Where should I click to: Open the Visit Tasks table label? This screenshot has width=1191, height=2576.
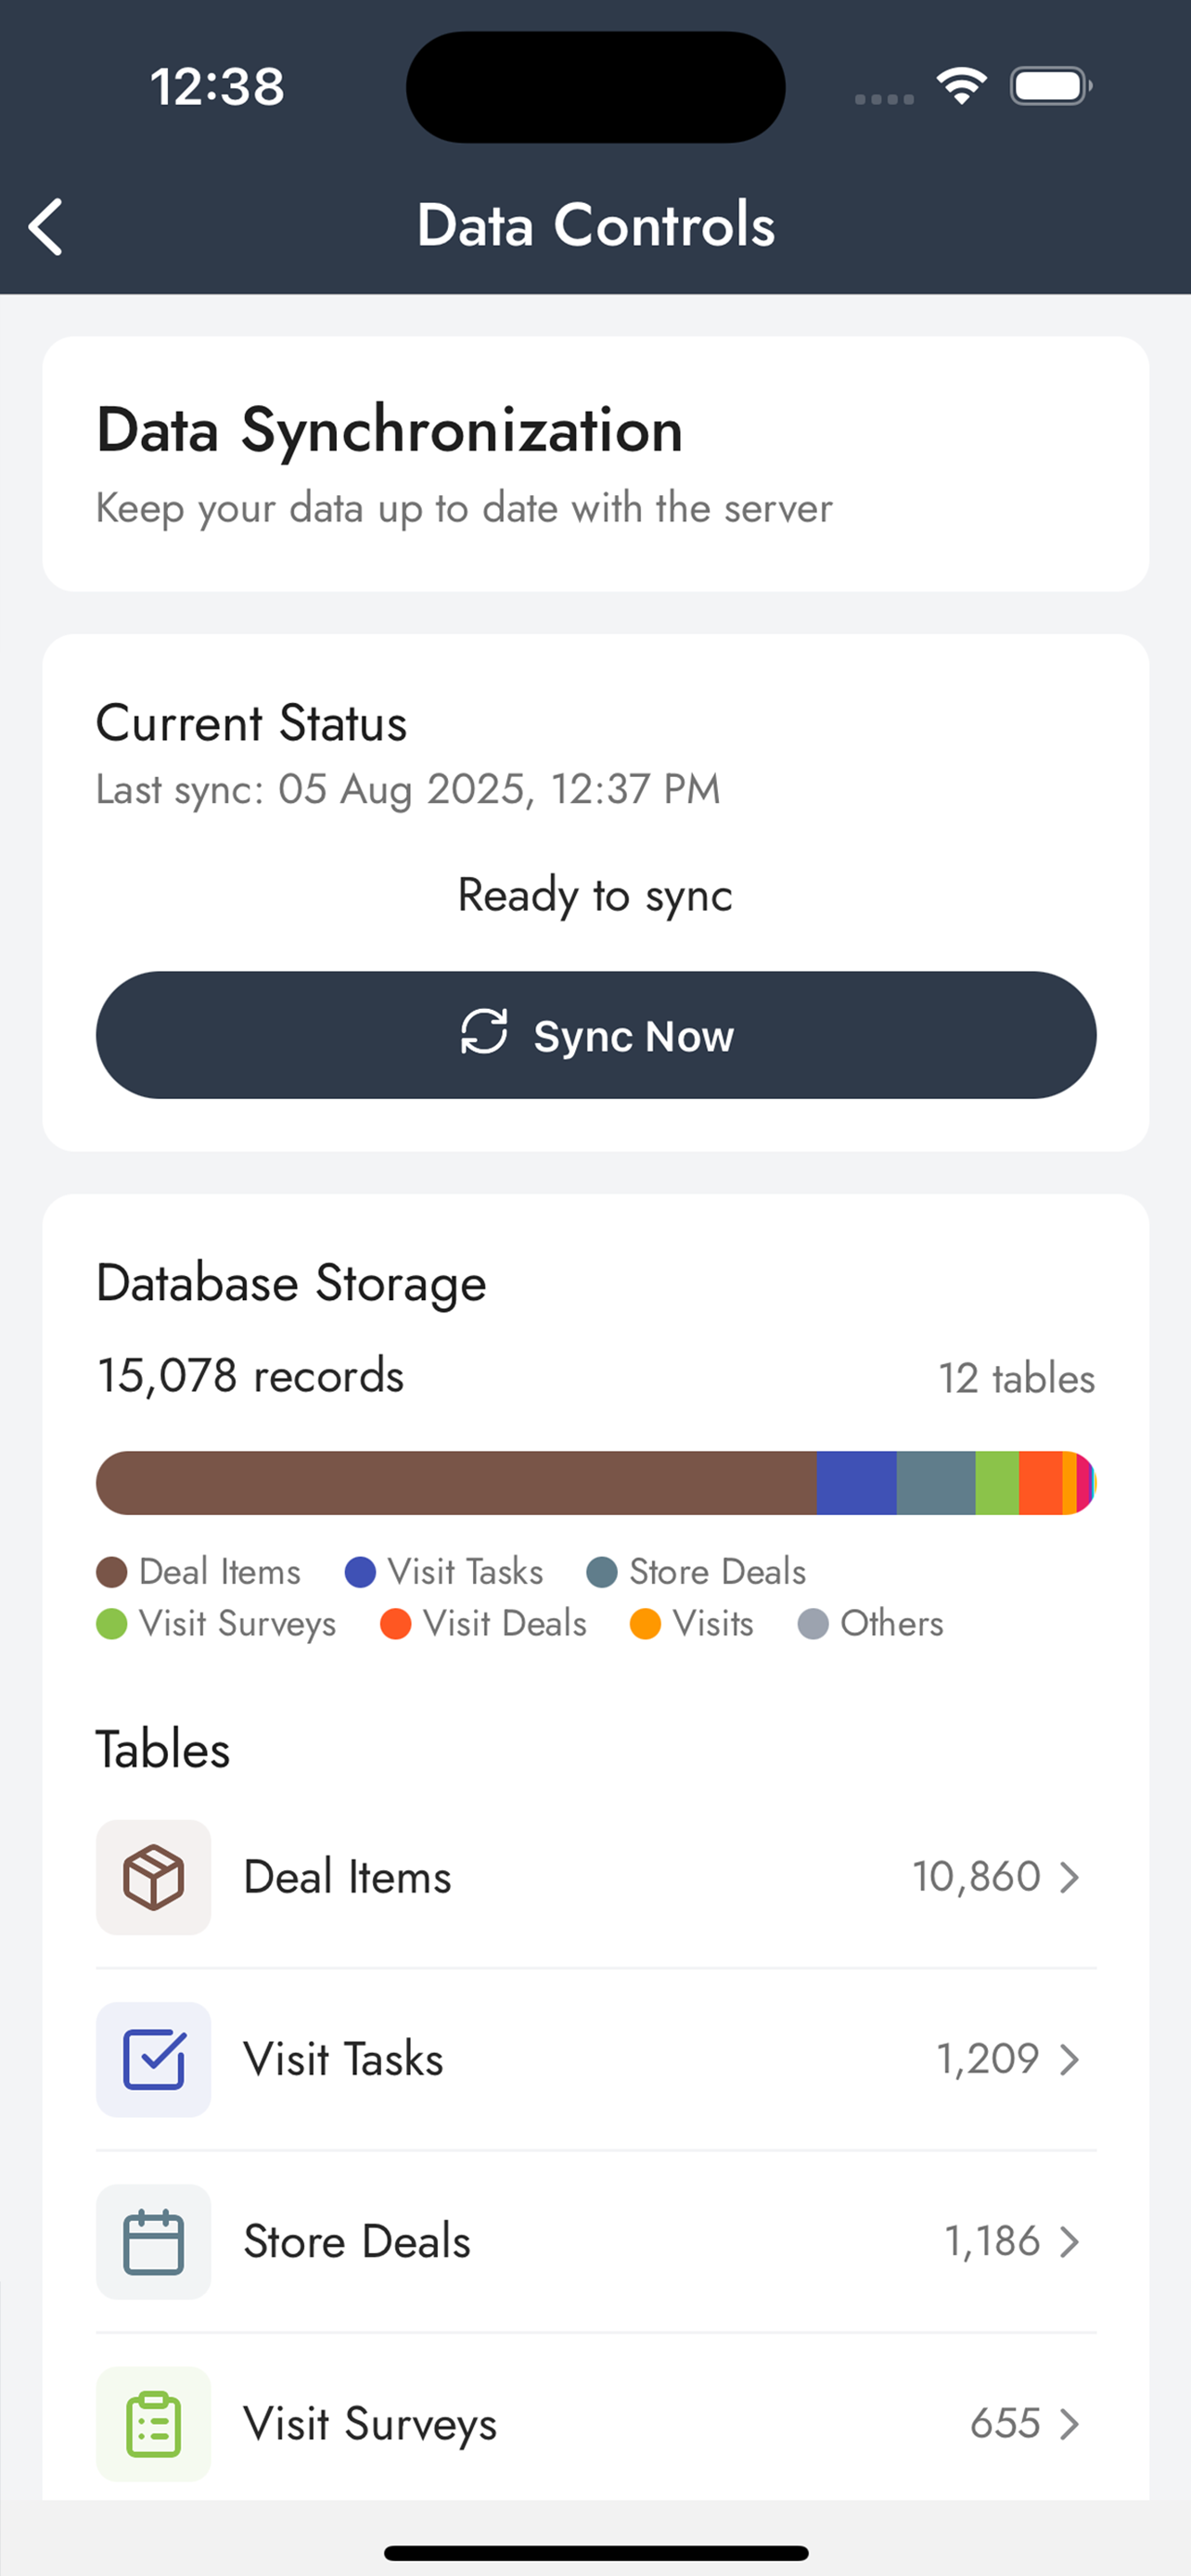tap(343, 2059)
